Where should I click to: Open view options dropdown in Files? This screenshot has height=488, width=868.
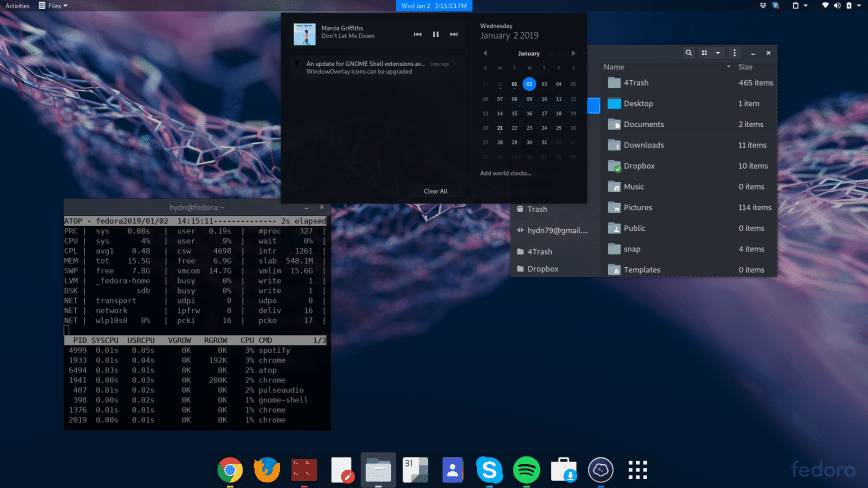coord(716,52)
